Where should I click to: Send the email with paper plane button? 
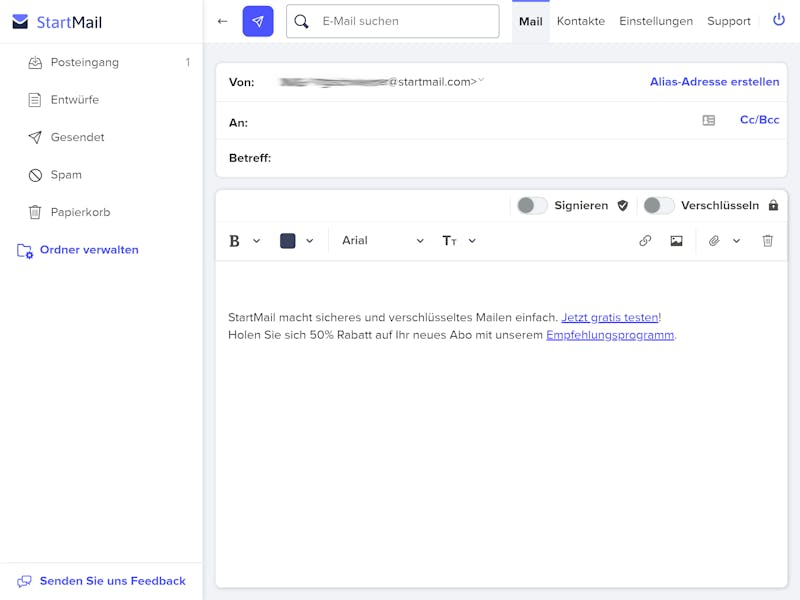[258, 21]
